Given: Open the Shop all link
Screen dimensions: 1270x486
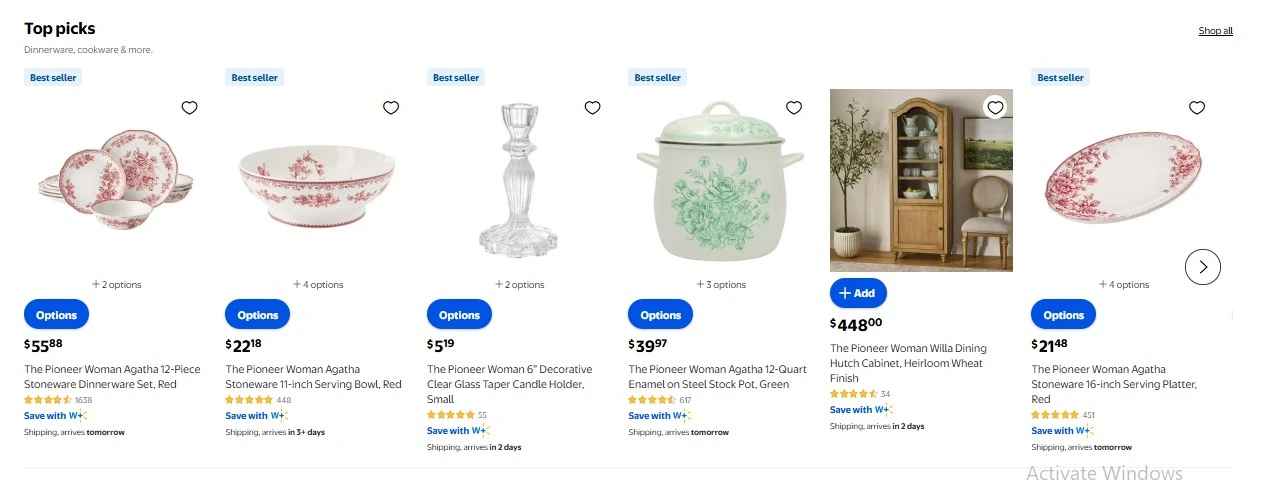Looking at the screenshot, I should (x=1215, y=31).
